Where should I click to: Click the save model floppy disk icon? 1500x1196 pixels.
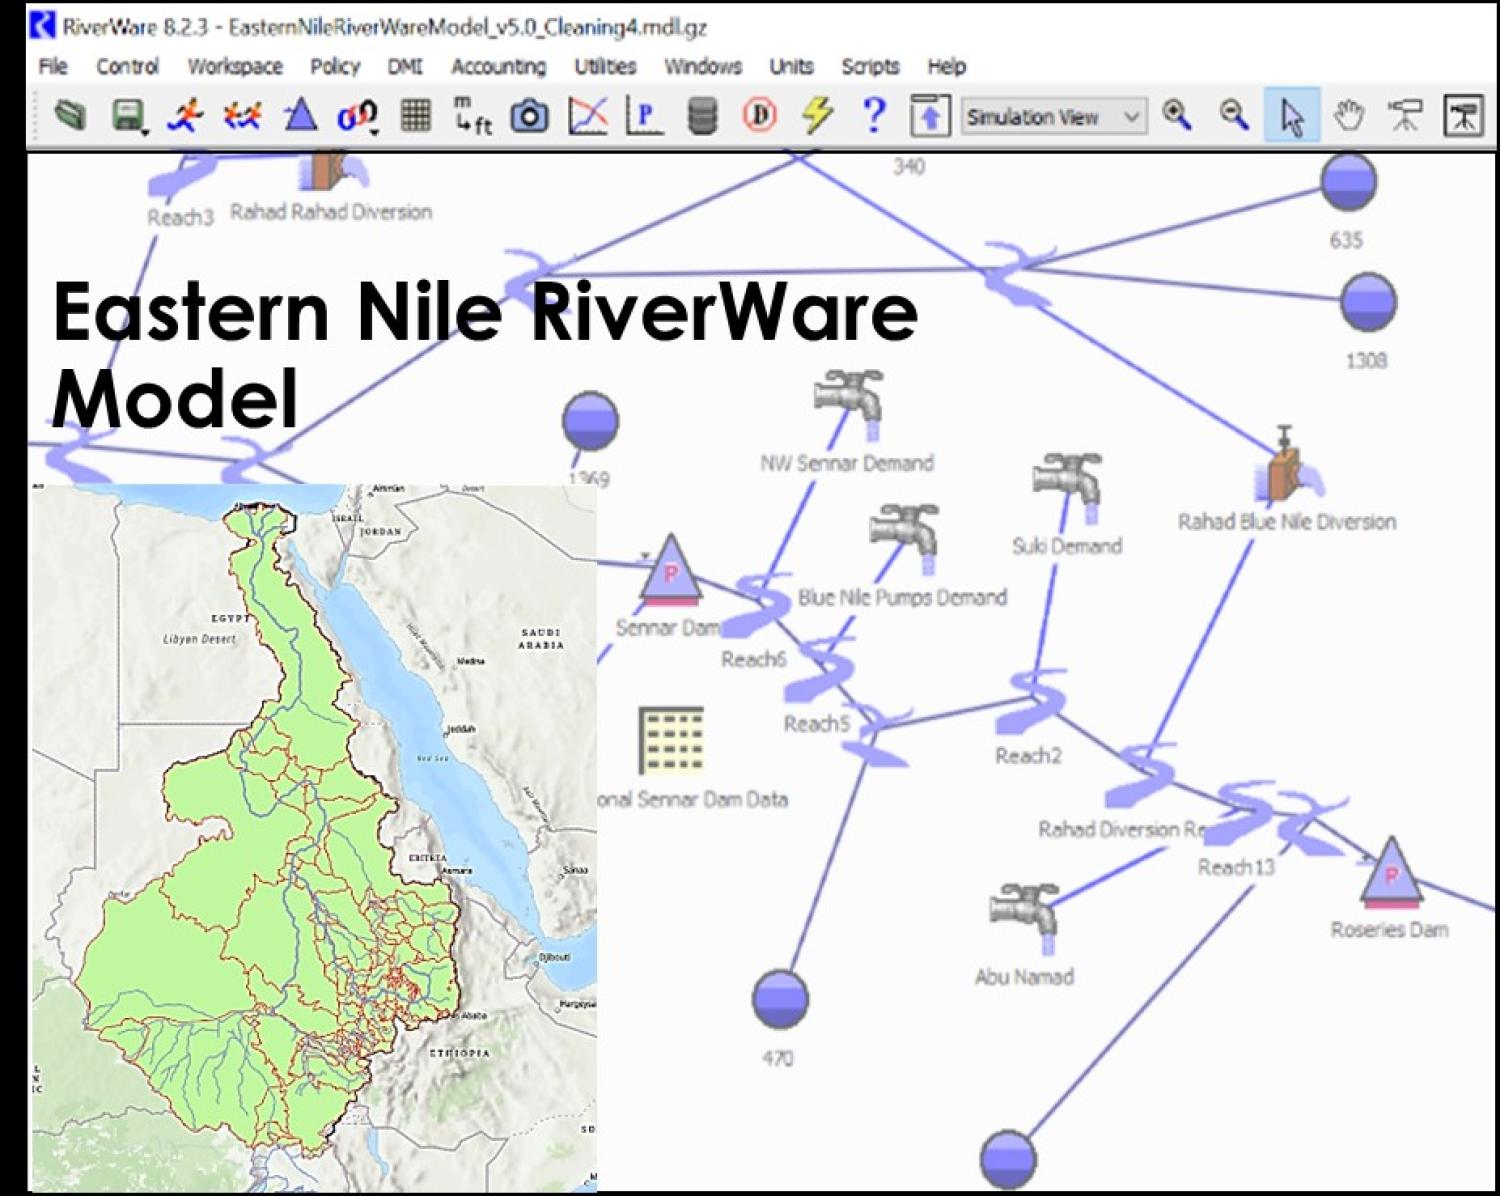pyautogui.click(x=128, y=116)
